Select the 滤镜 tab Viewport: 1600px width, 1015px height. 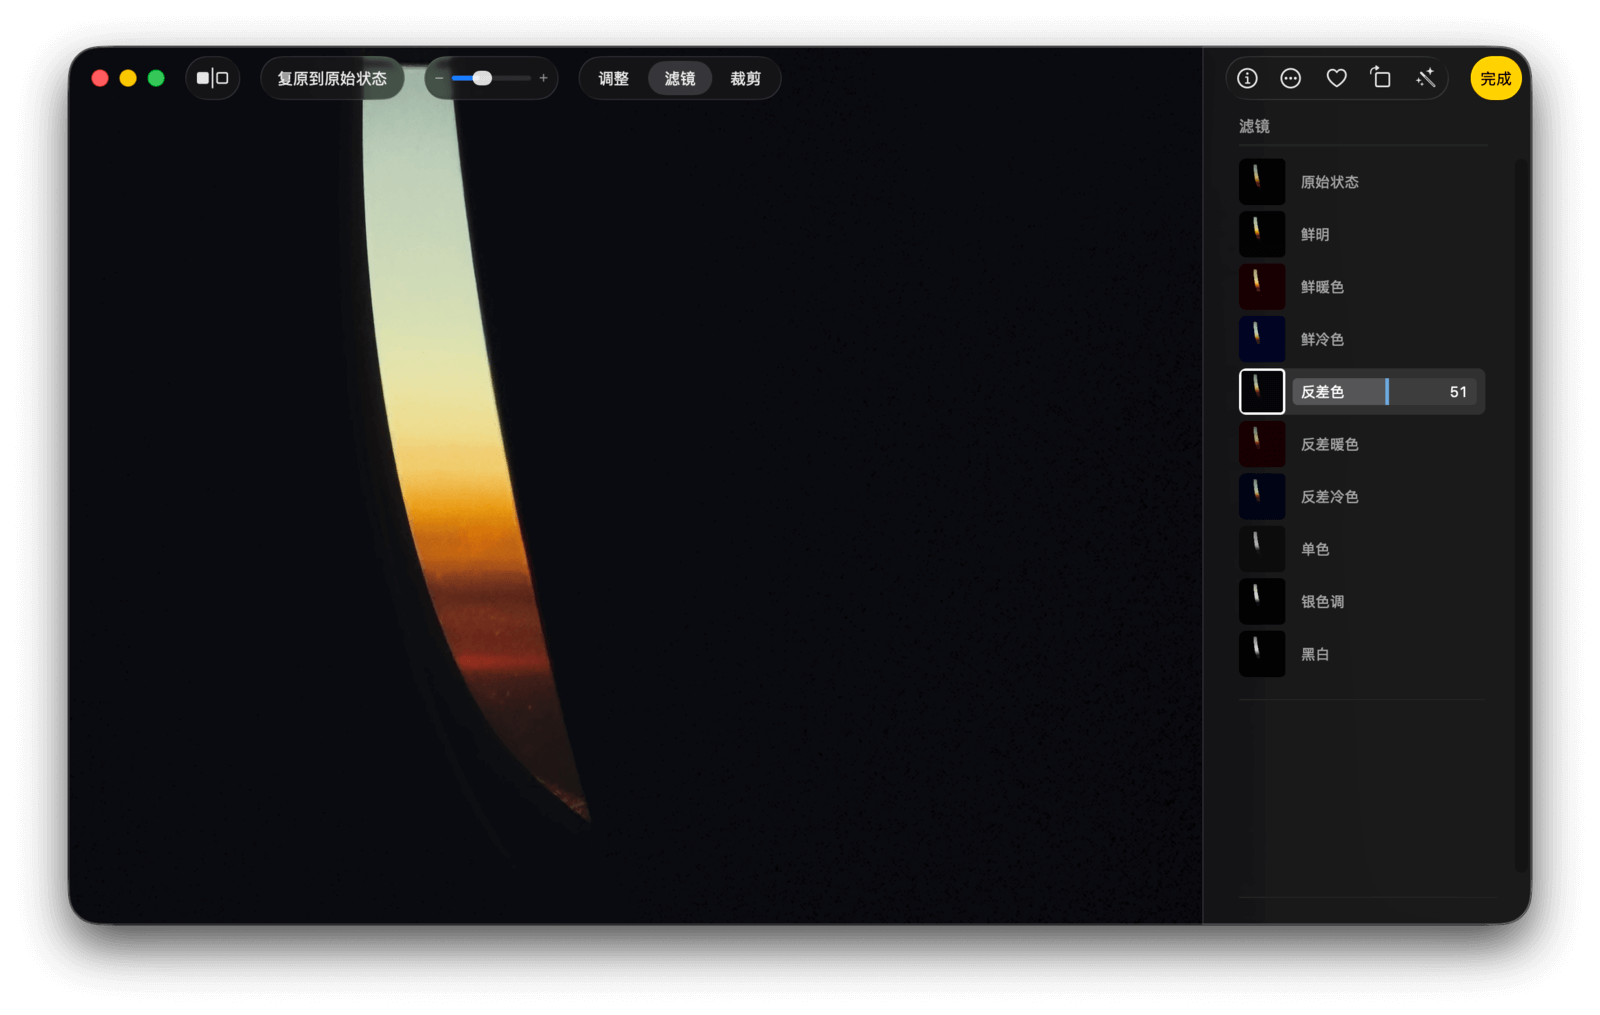(x=679, y=78)
